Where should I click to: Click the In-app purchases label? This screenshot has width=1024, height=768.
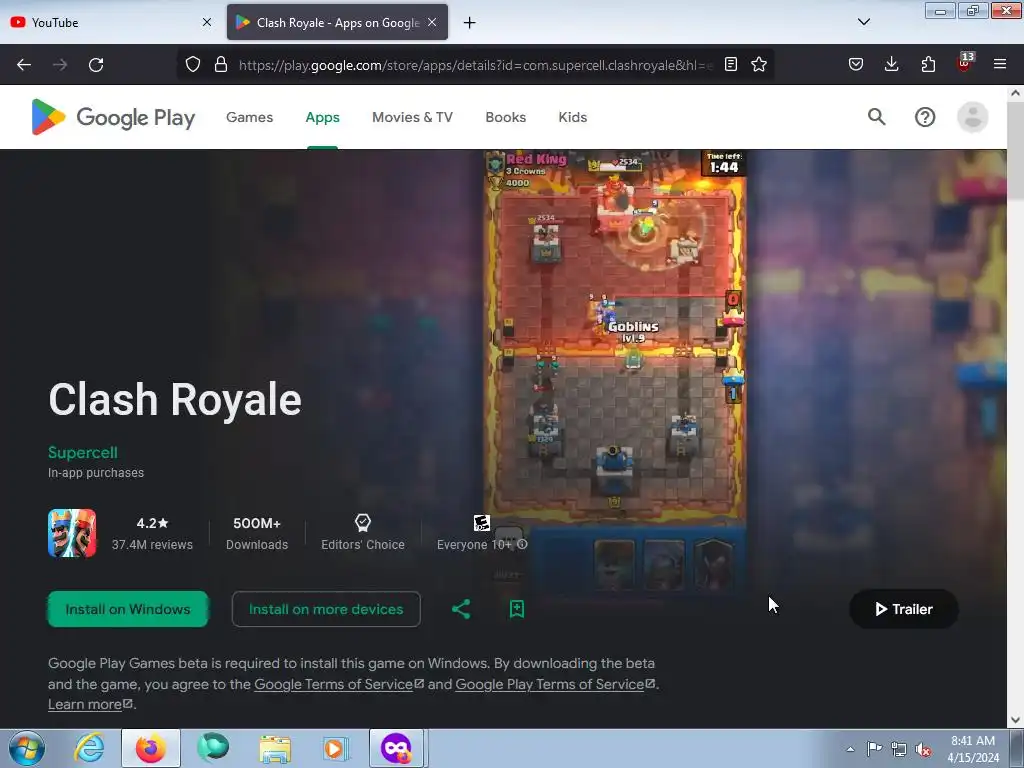(x=96, y=473)
